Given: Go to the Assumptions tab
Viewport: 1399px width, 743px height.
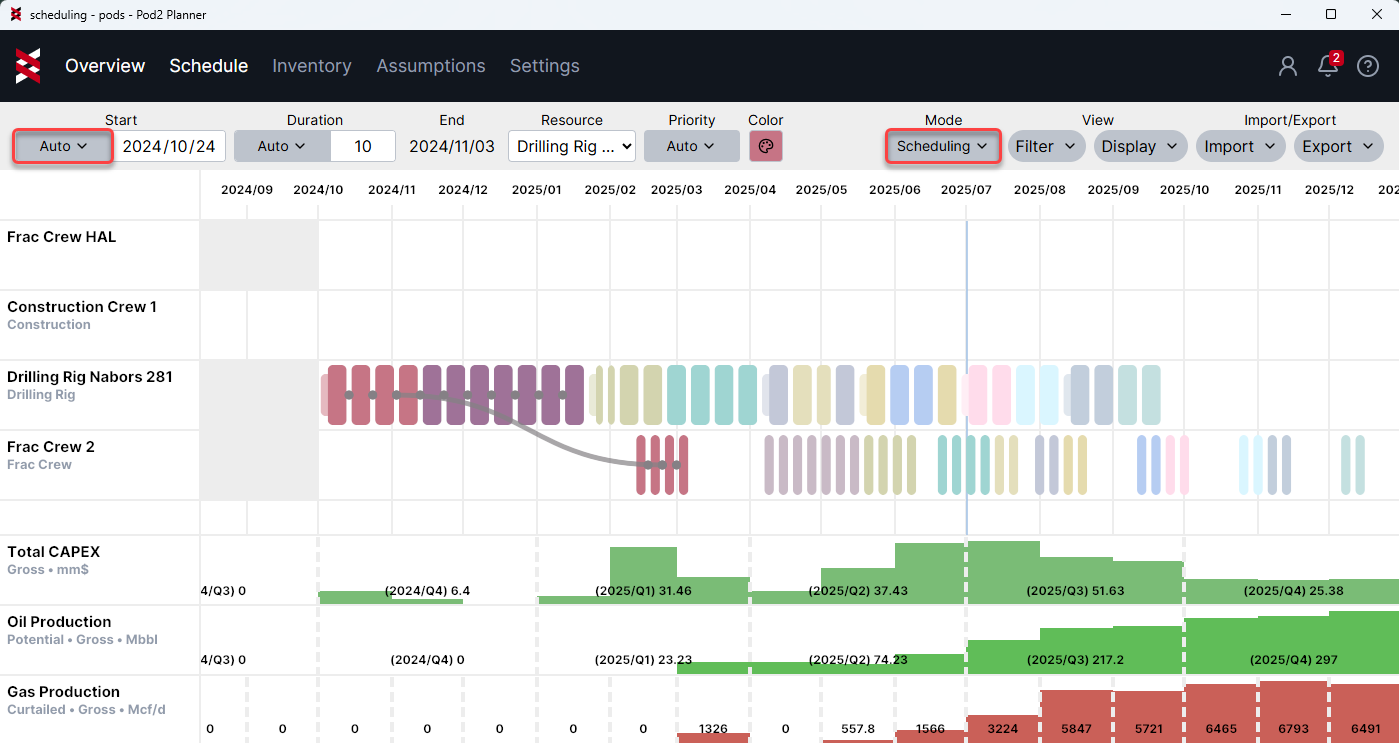Looking at the screenshot, I should pyautogui.click(x=431, y=66).
